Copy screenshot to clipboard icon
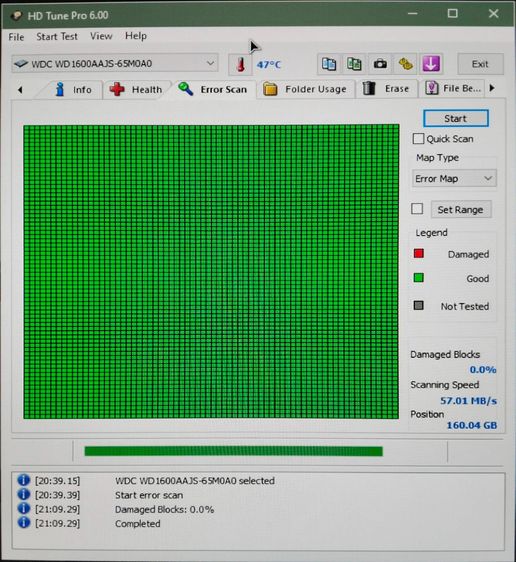The width and height of the screenshot is (516, 562). click(354, 64)
